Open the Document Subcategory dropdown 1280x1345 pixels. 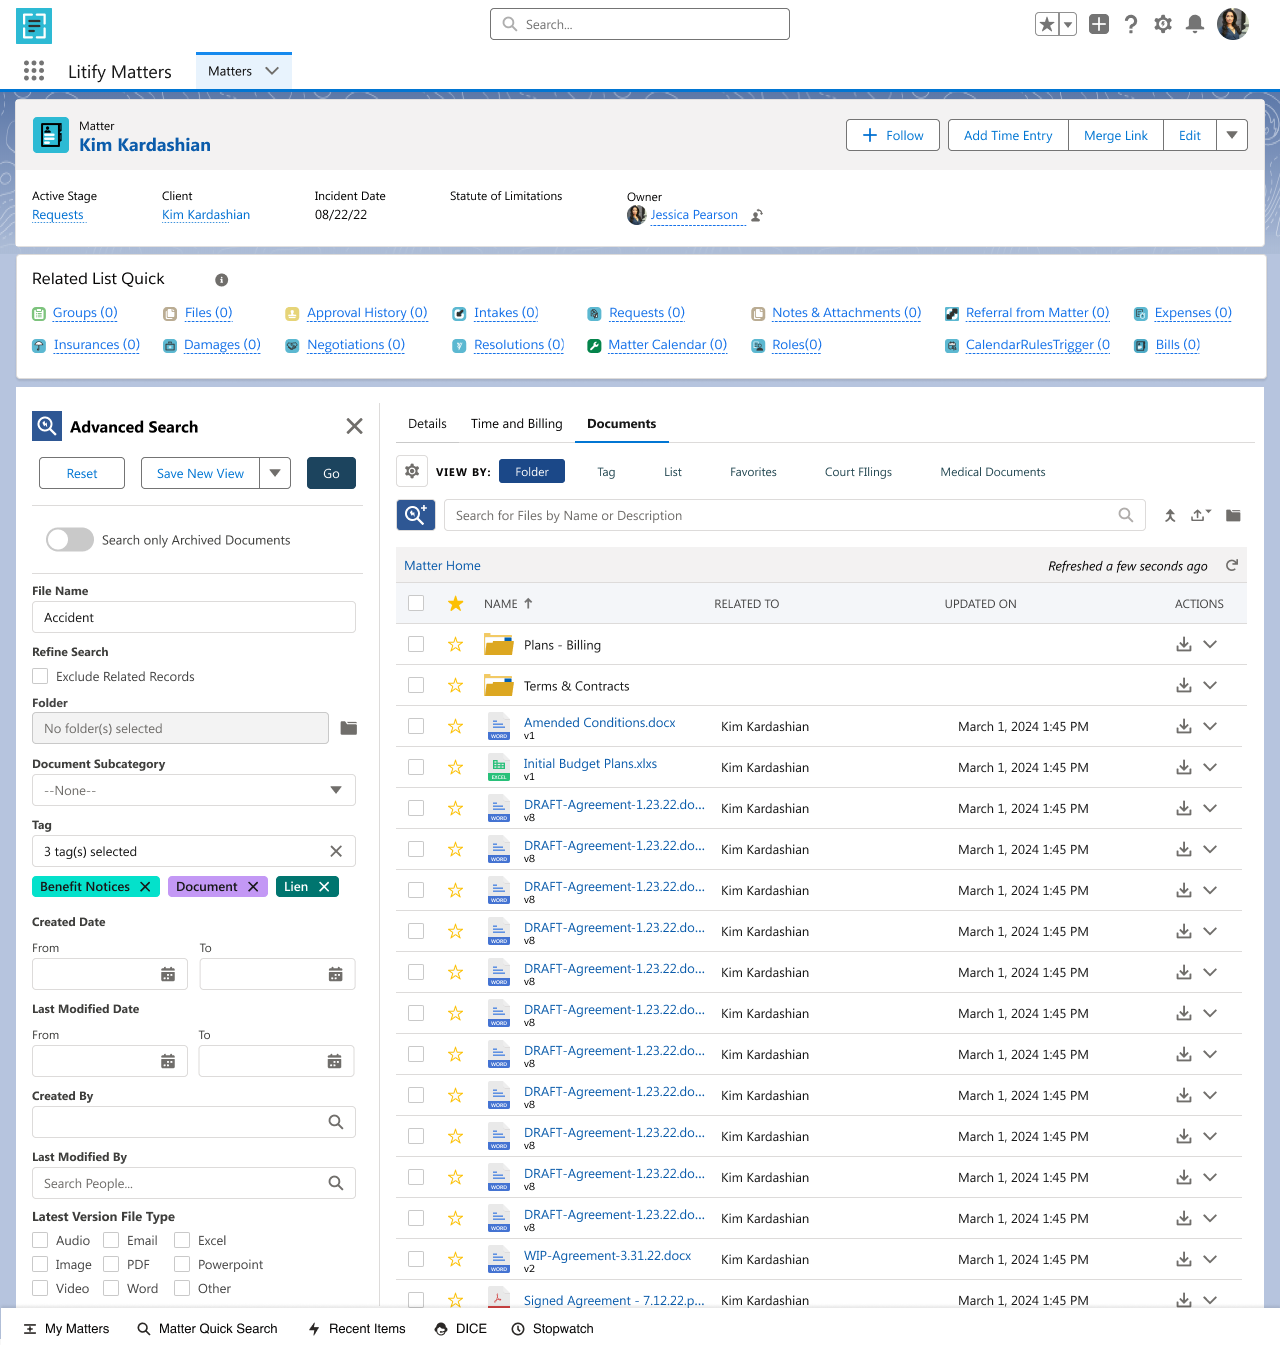[x=194, y=790]
